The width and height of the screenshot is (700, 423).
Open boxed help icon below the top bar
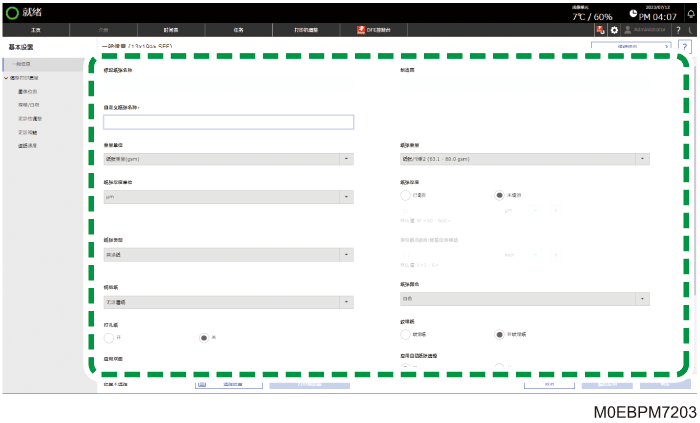coord(684,46)
